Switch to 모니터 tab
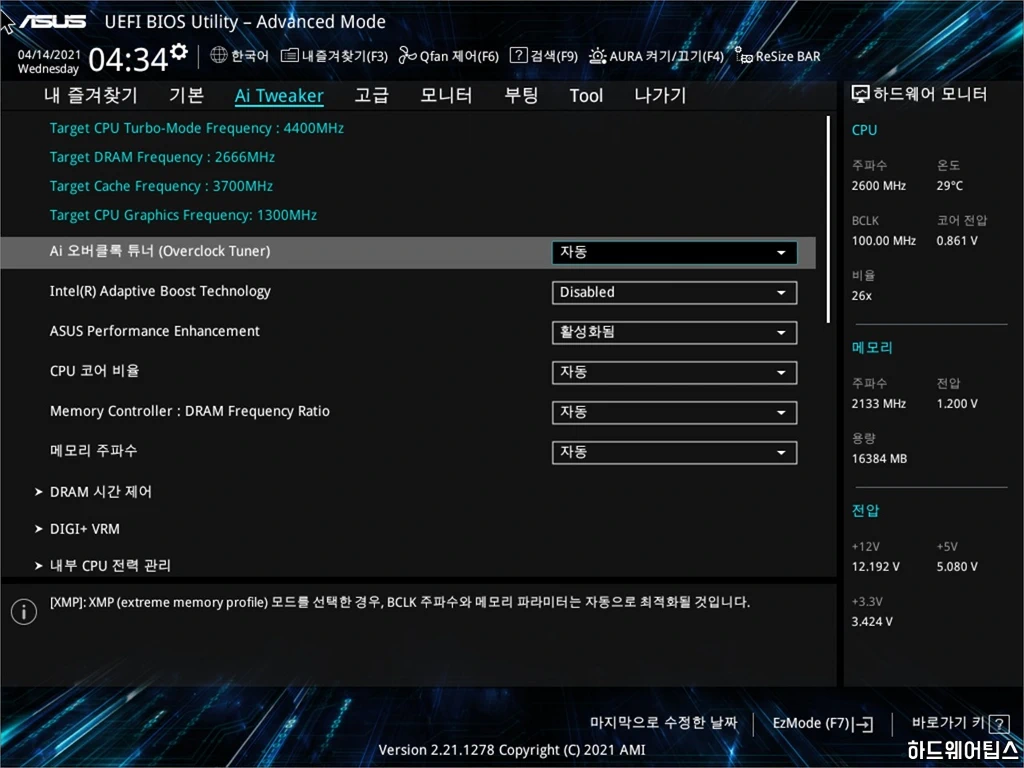Image resolution: width=1024 pixels, height=768 pixels. (446, 95)
